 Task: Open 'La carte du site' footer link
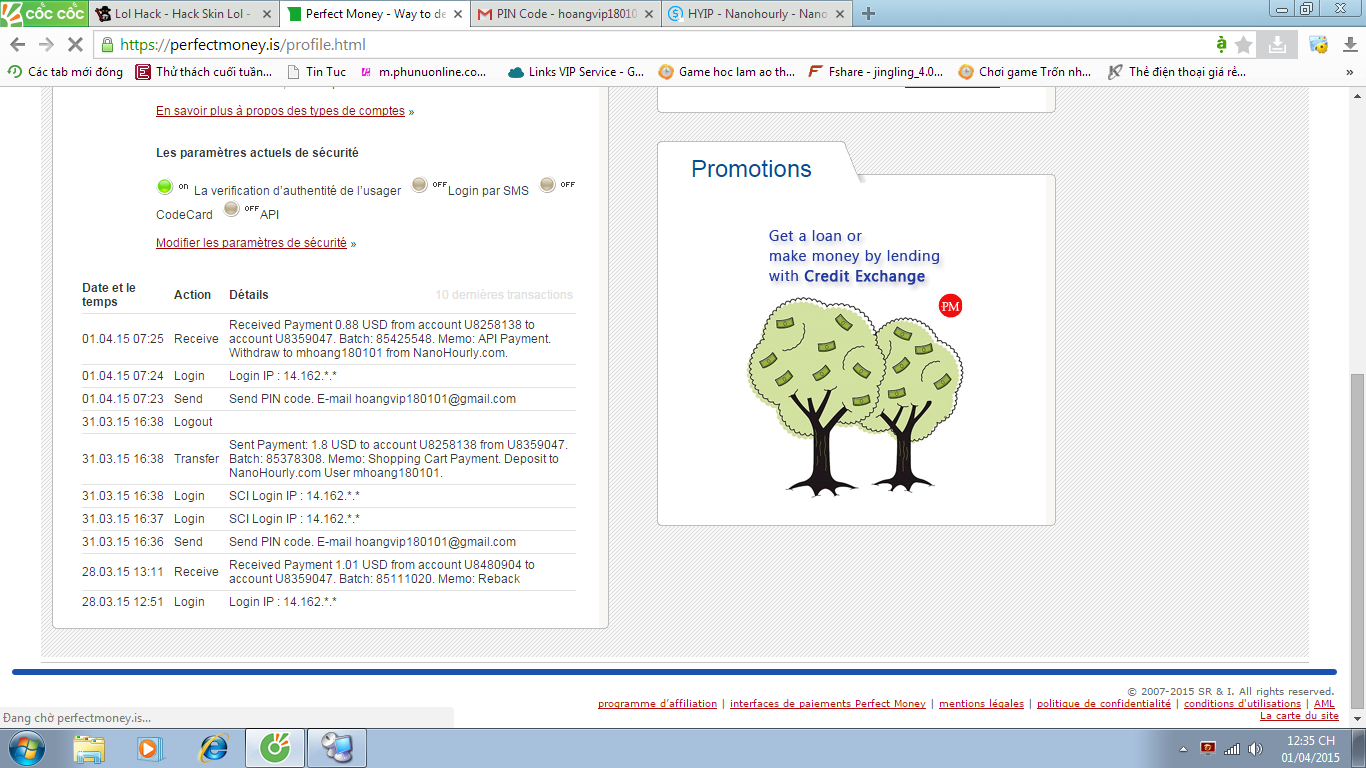click(x=1299, y=716)
